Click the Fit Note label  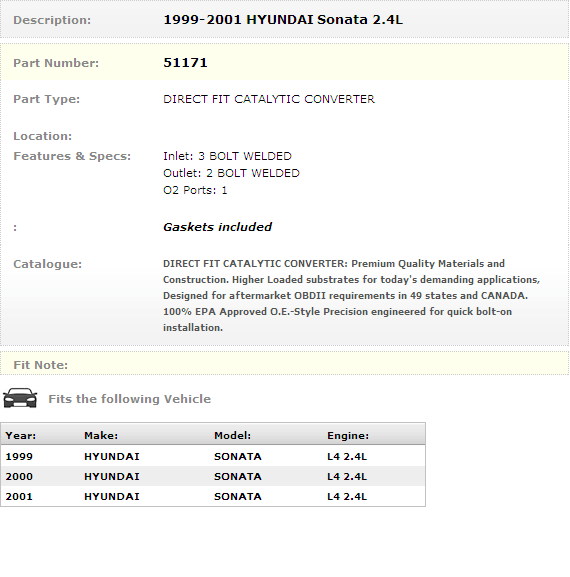(40, 365)
